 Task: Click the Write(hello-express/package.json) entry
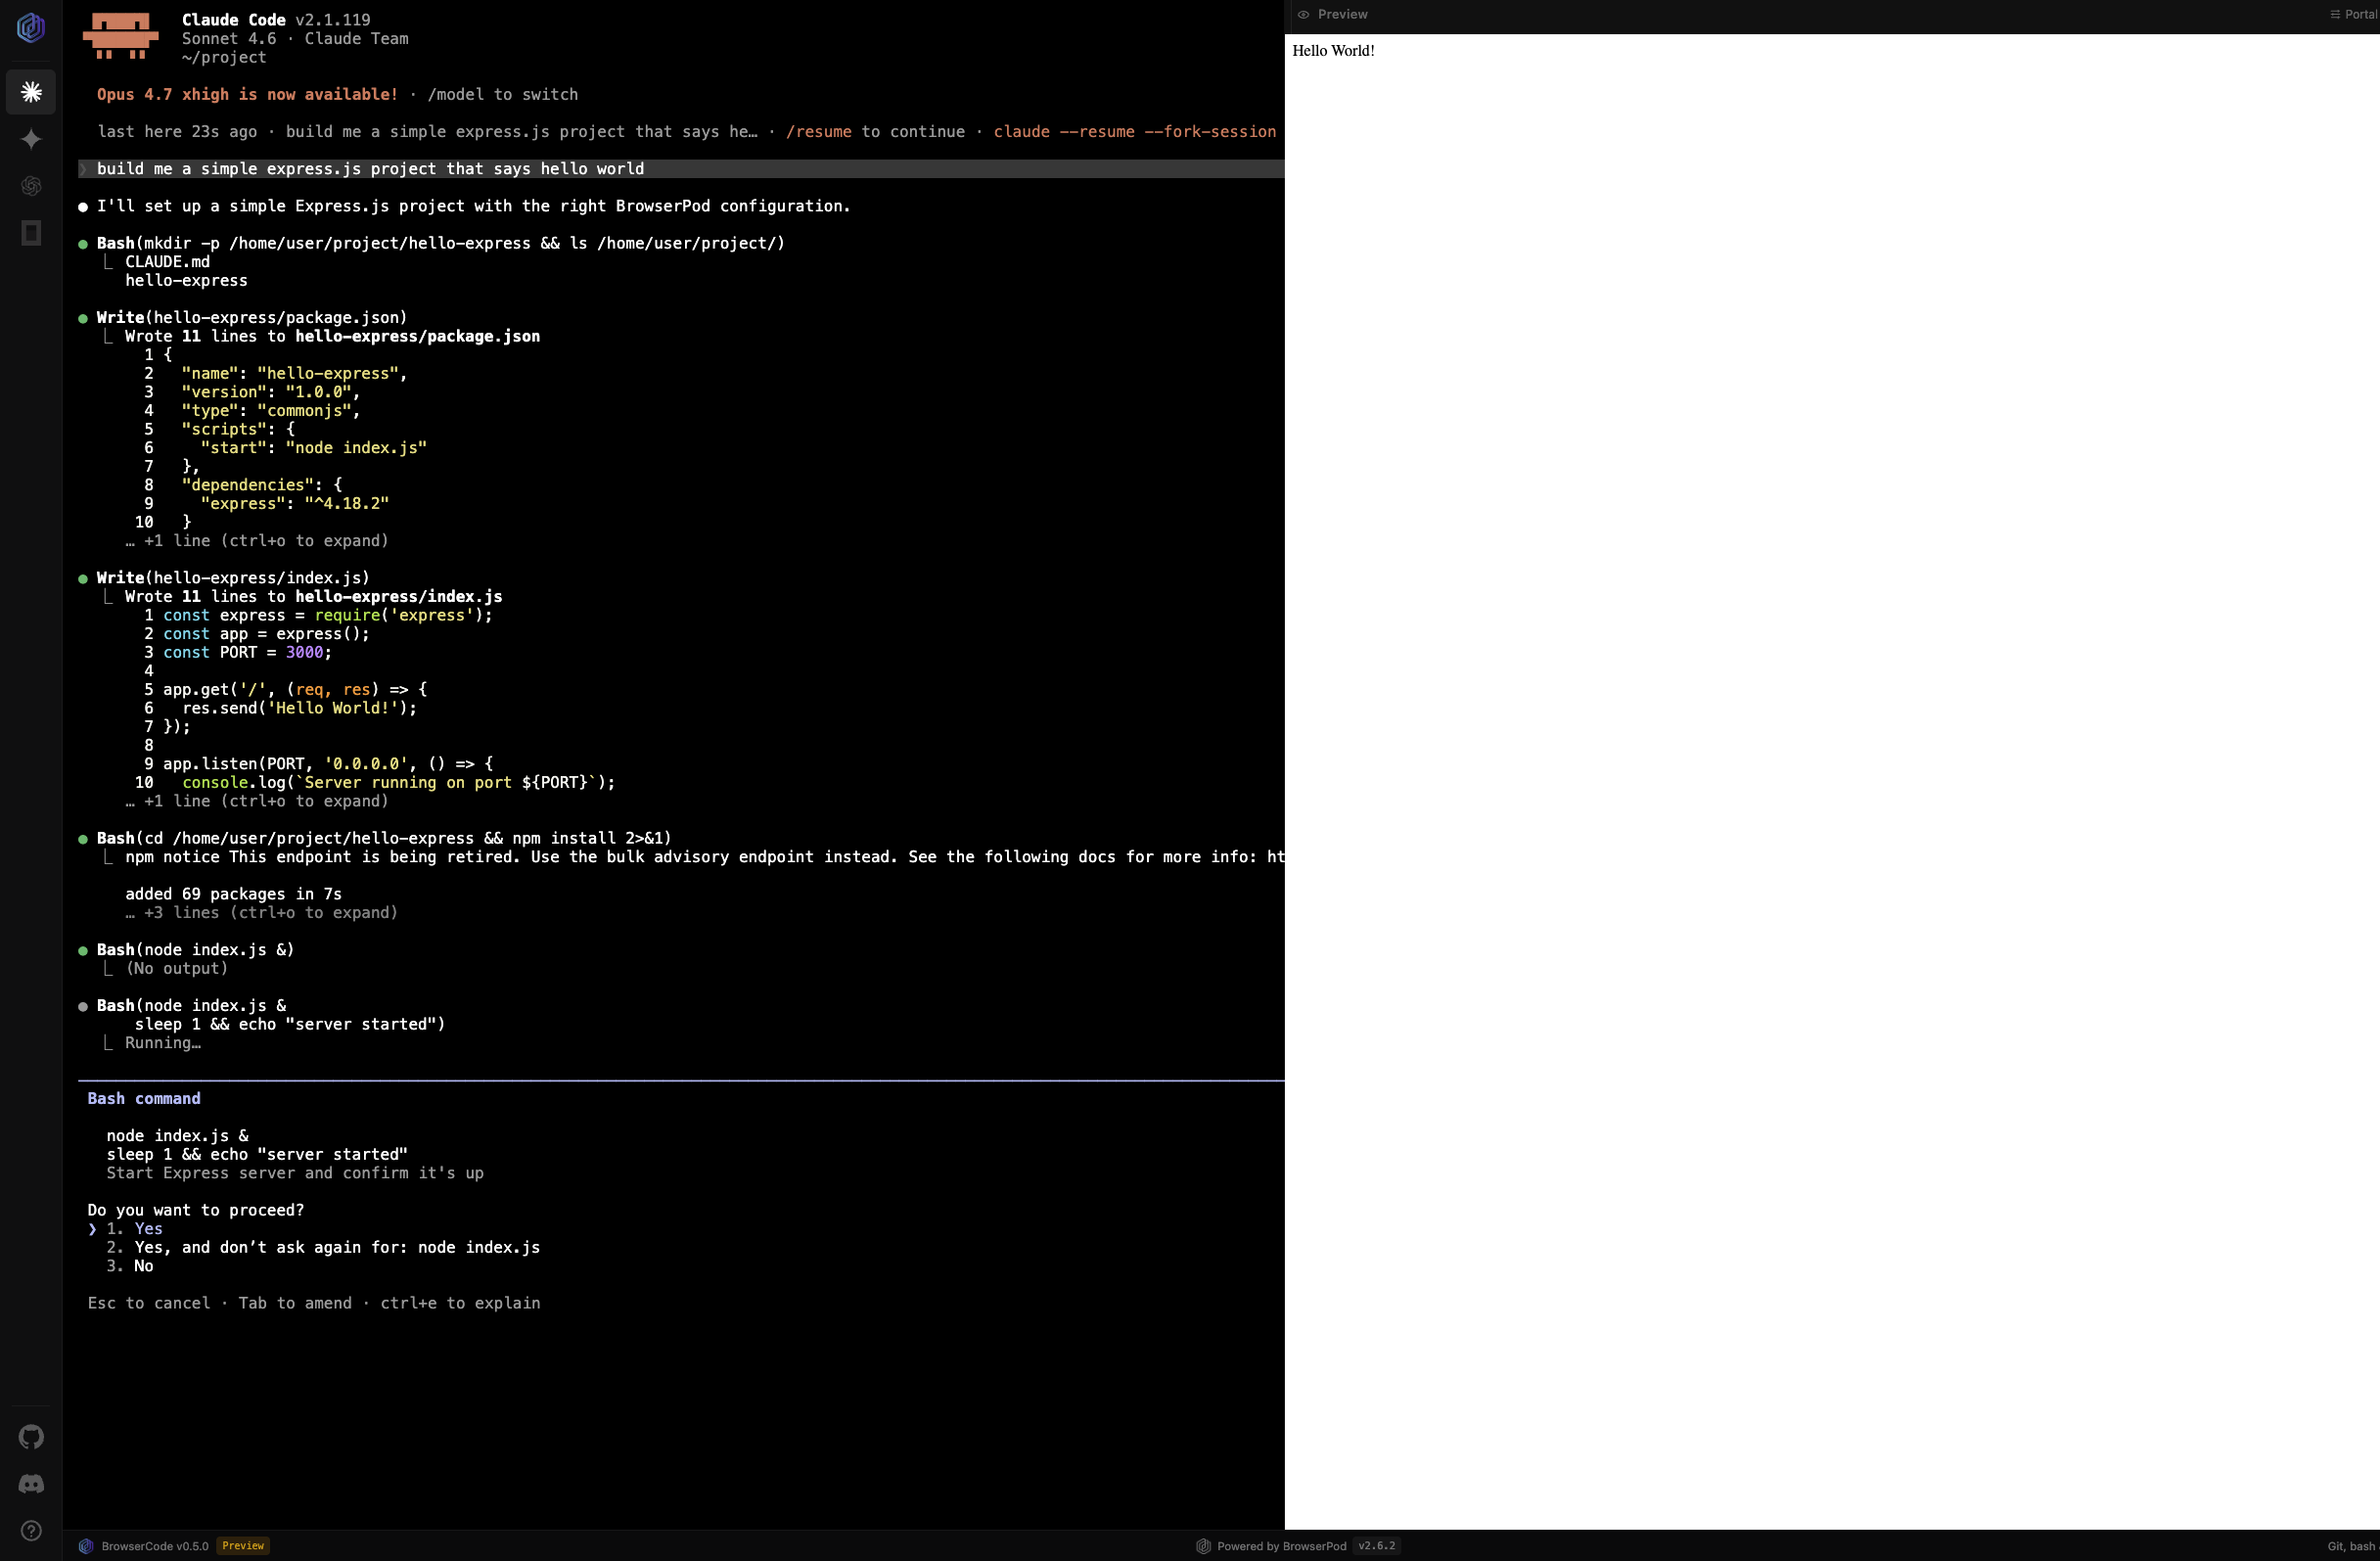[x=252, y=318]
